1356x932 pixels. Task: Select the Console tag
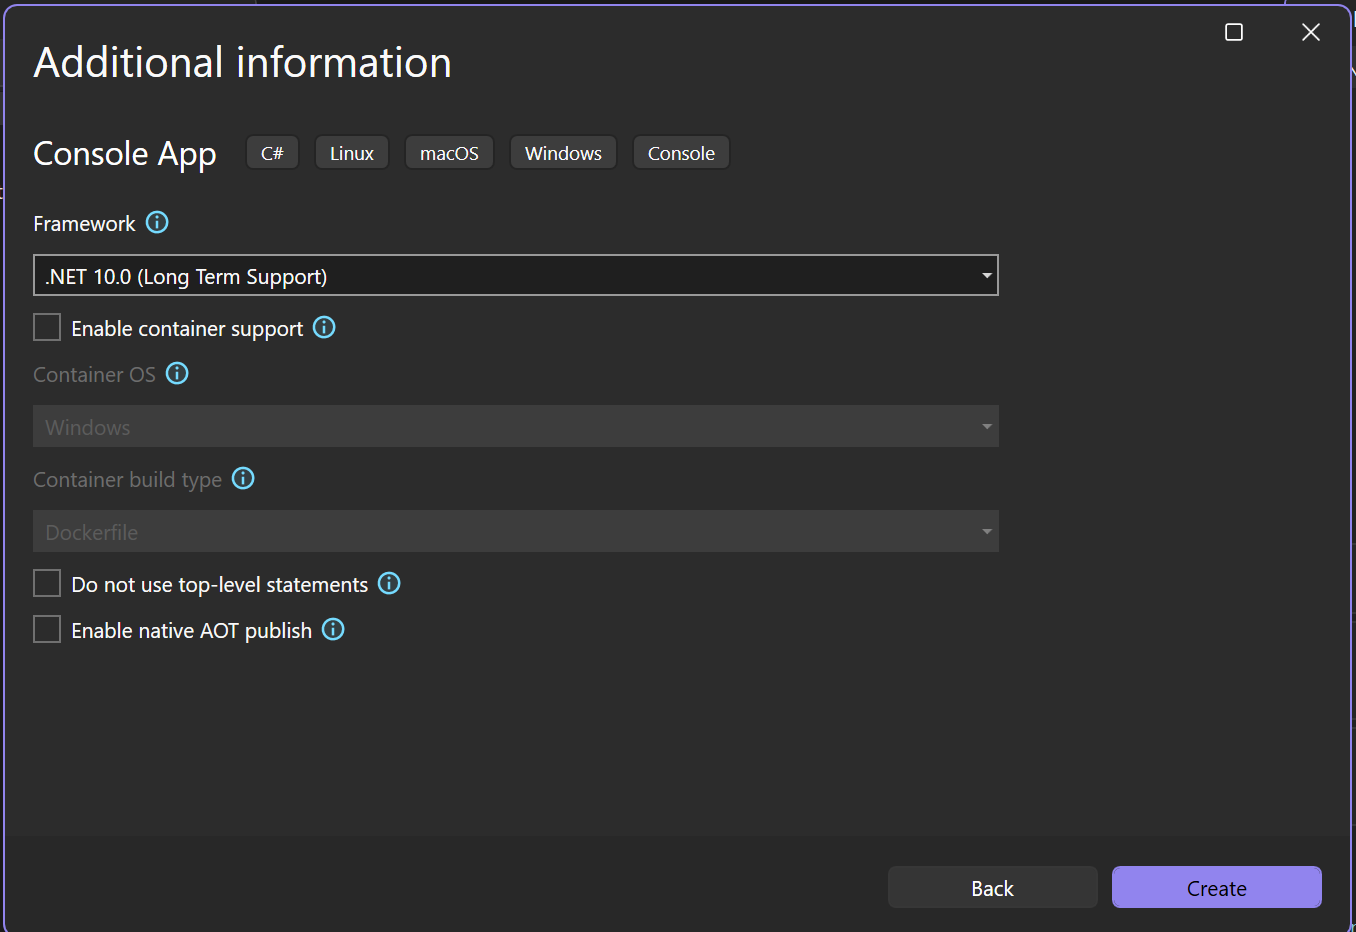coord(681,152)
